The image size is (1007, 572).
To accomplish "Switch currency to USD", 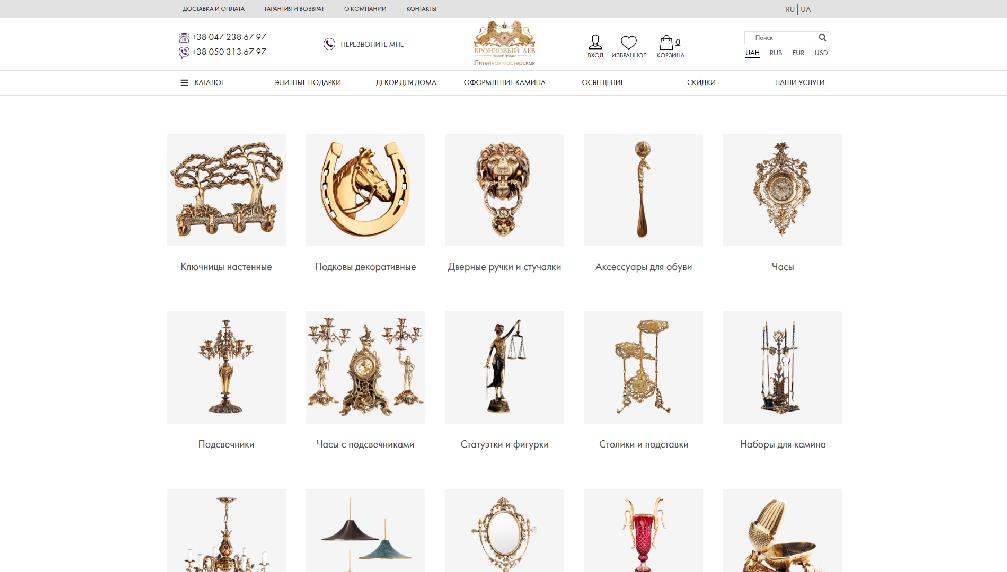I will [x=821, y=53].
